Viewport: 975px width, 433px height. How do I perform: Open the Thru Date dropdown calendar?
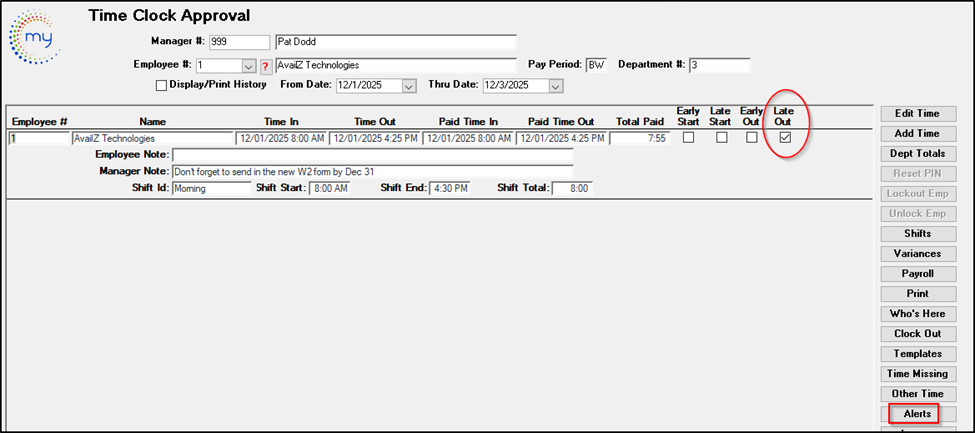555,86
